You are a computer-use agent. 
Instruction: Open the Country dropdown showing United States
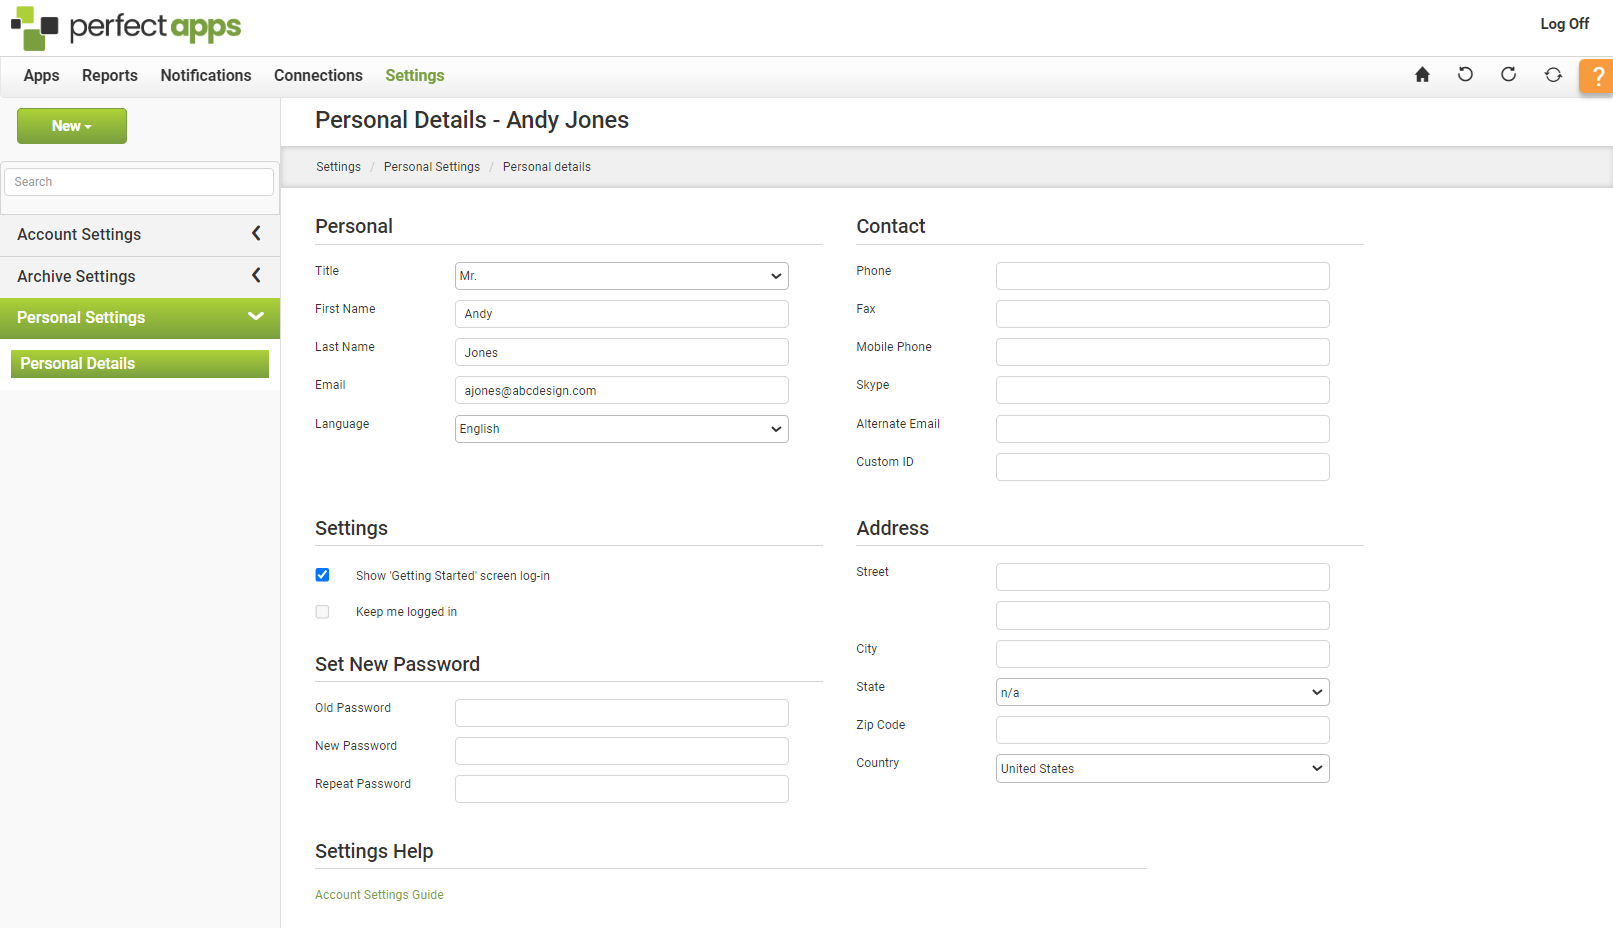click(1163, 768)
